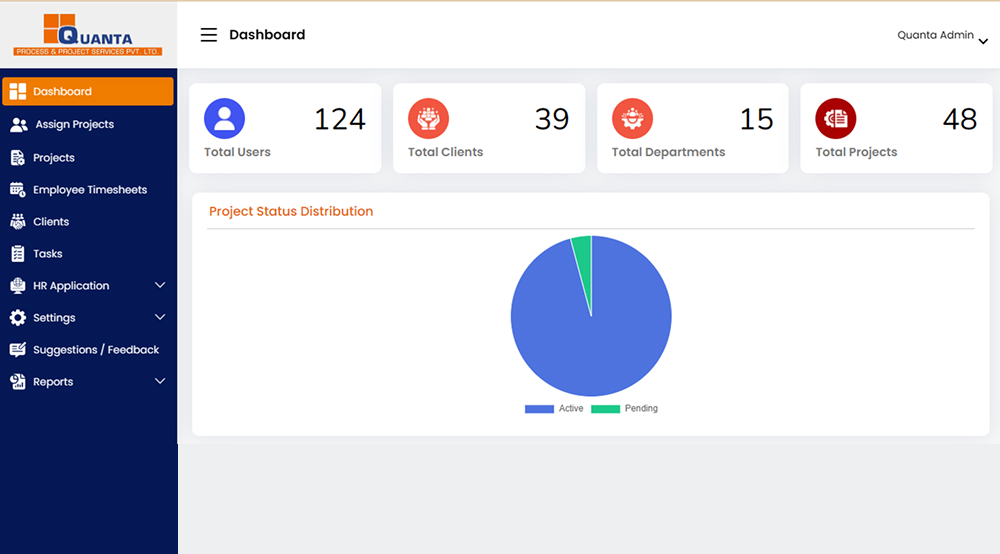The height and width of the screenshot is (554, 1000).
Task: Click the HR Application icon
Action: pos(18,286)
